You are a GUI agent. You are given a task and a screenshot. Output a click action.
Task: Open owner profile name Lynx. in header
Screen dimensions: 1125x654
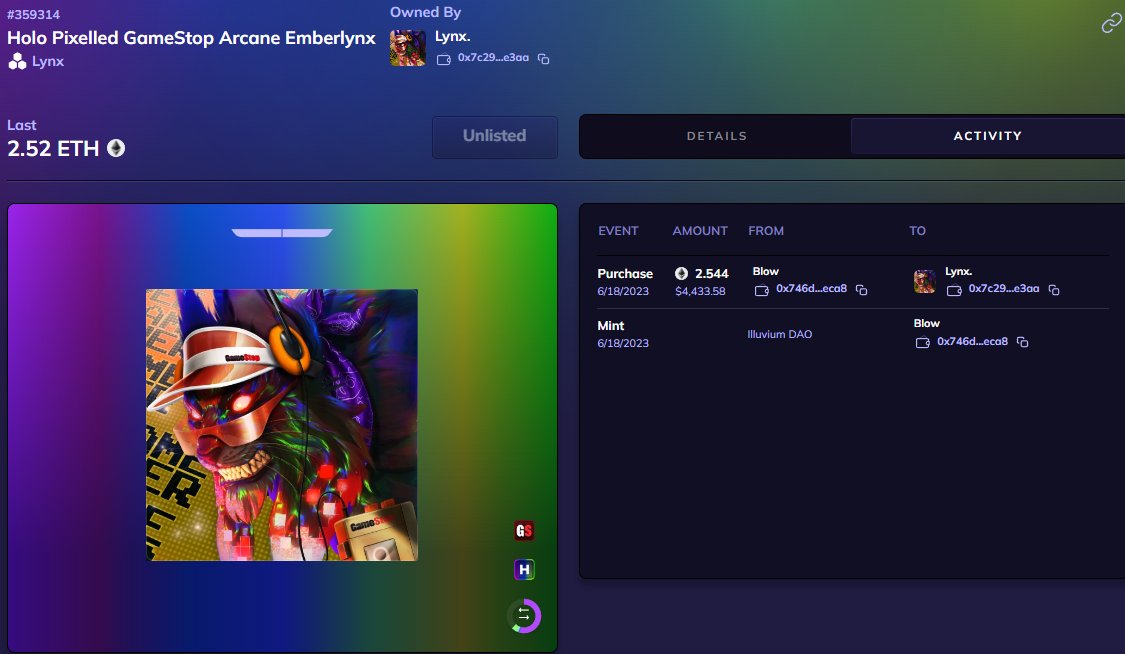453,37
